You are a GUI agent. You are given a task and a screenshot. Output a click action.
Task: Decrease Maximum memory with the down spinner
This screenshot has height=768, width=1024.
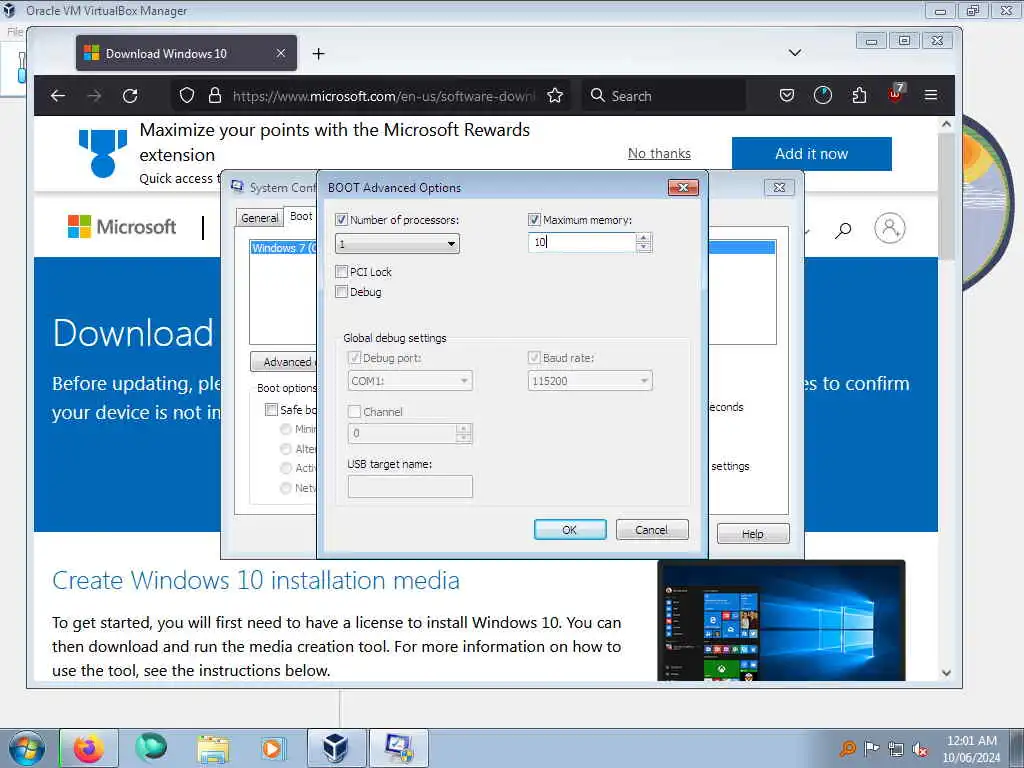643,248
